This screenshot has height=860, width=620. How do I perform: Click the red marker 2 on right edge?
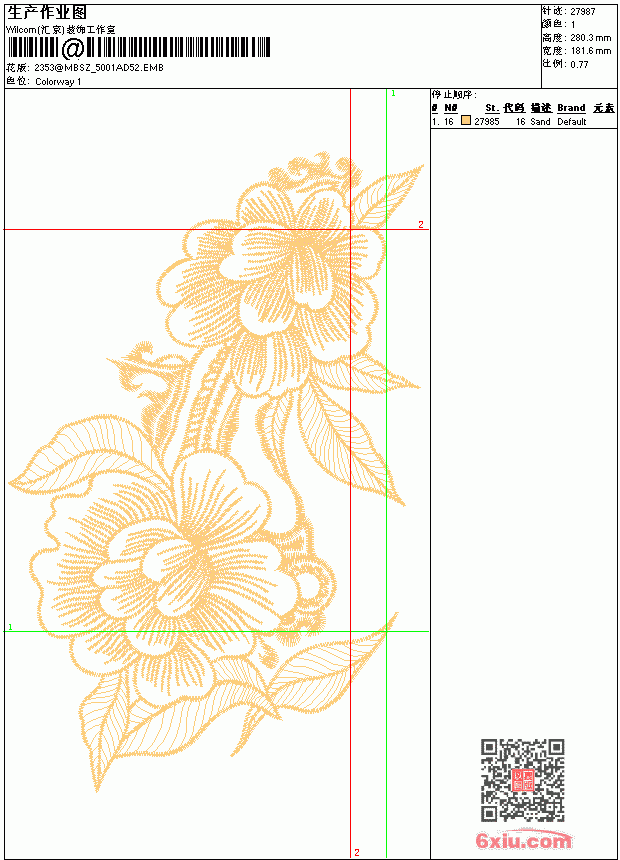click(421, 224)
